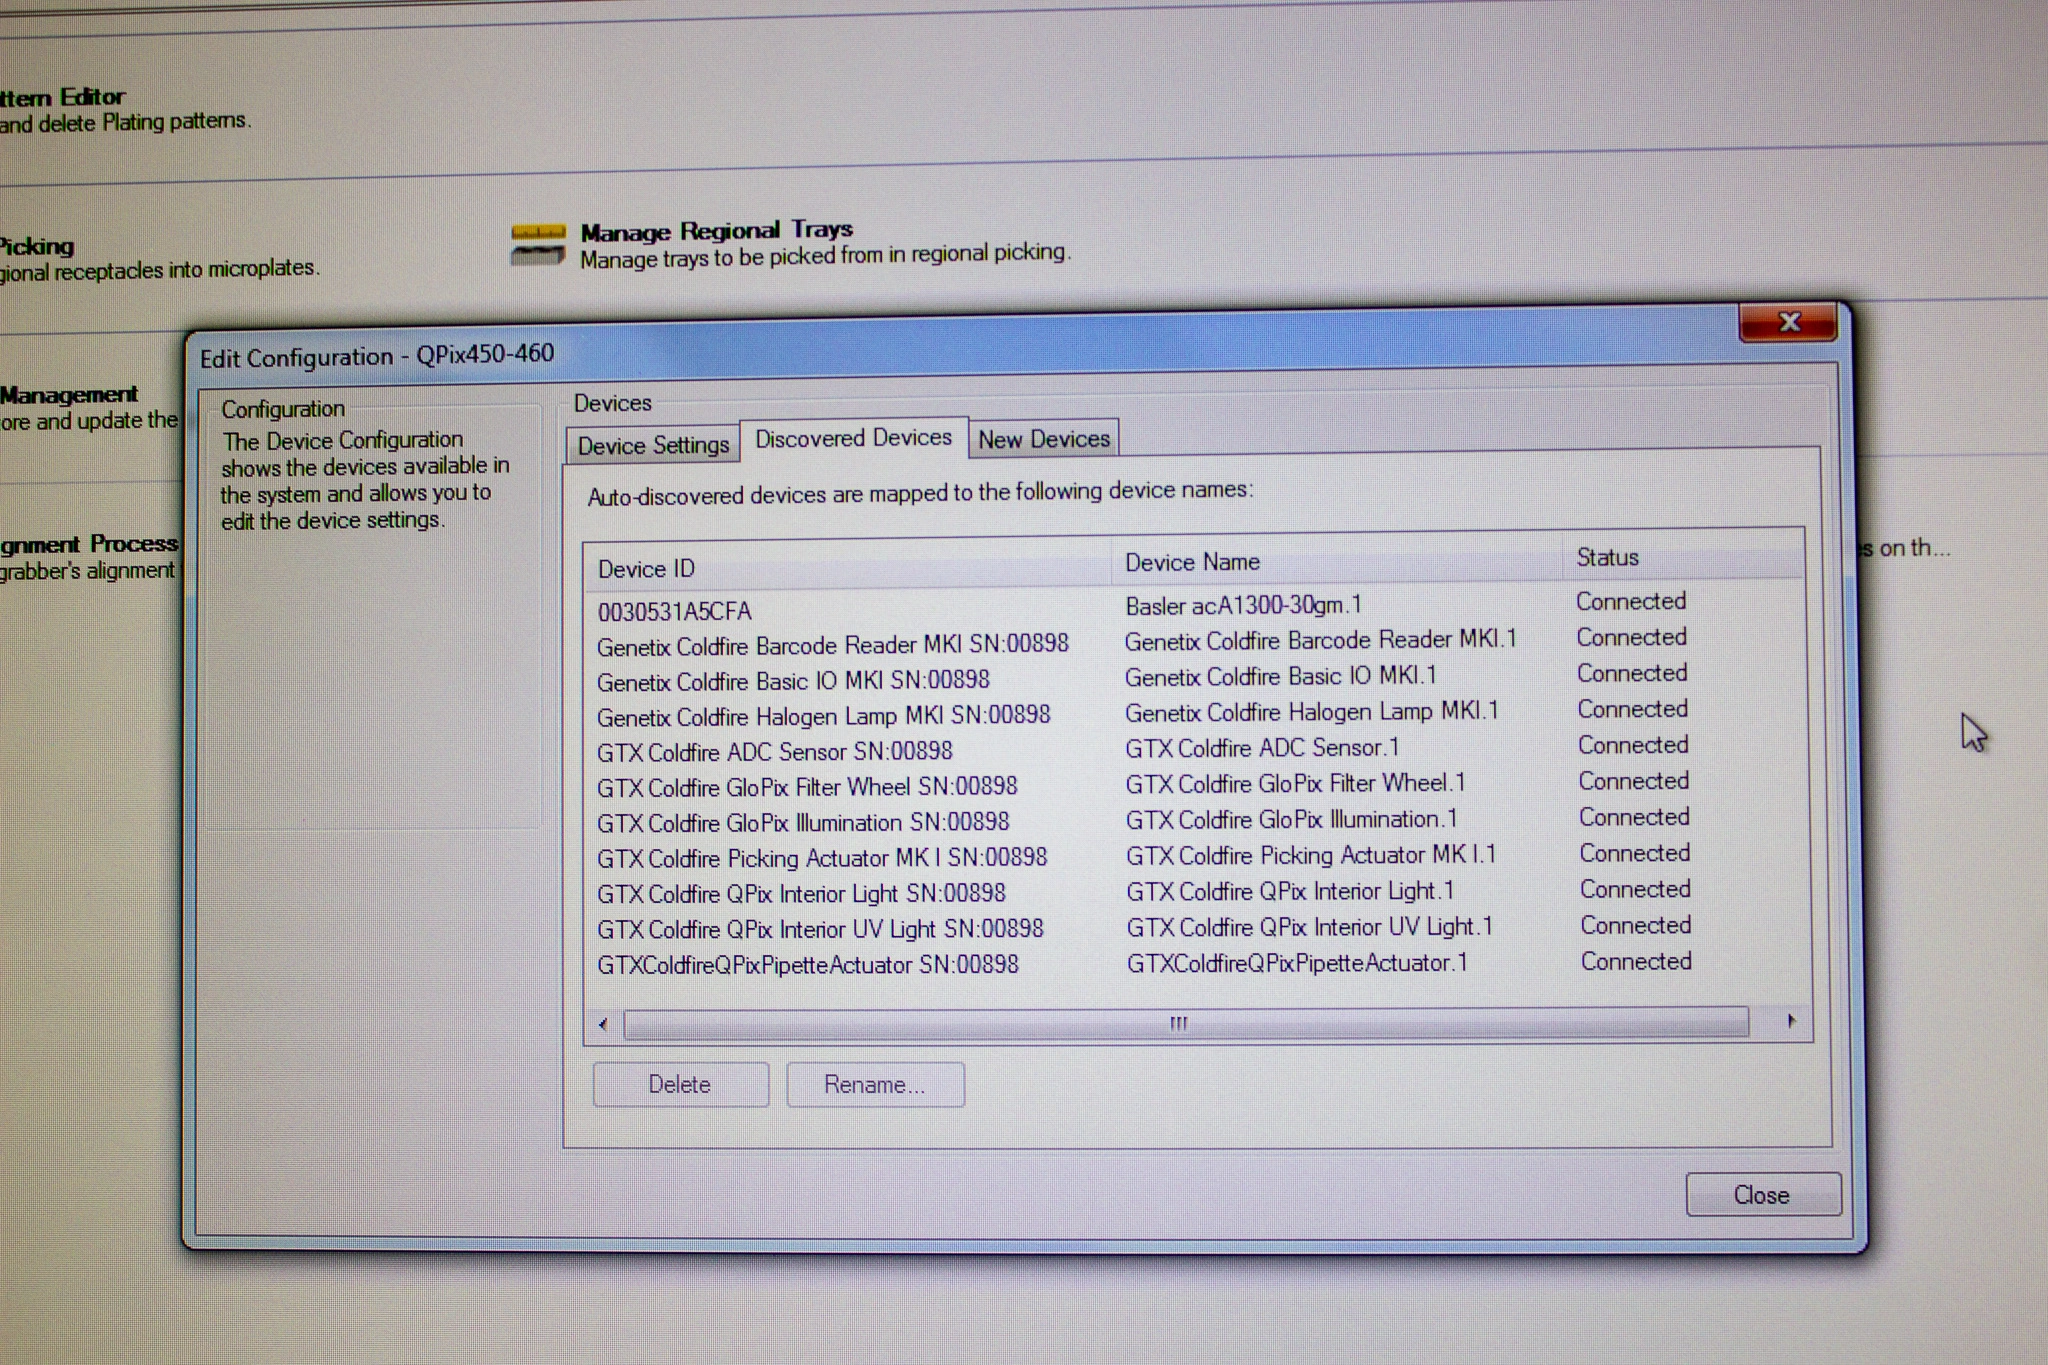
Task: Close the Edit Configuration dialog with X
Action: point(1788,322)
